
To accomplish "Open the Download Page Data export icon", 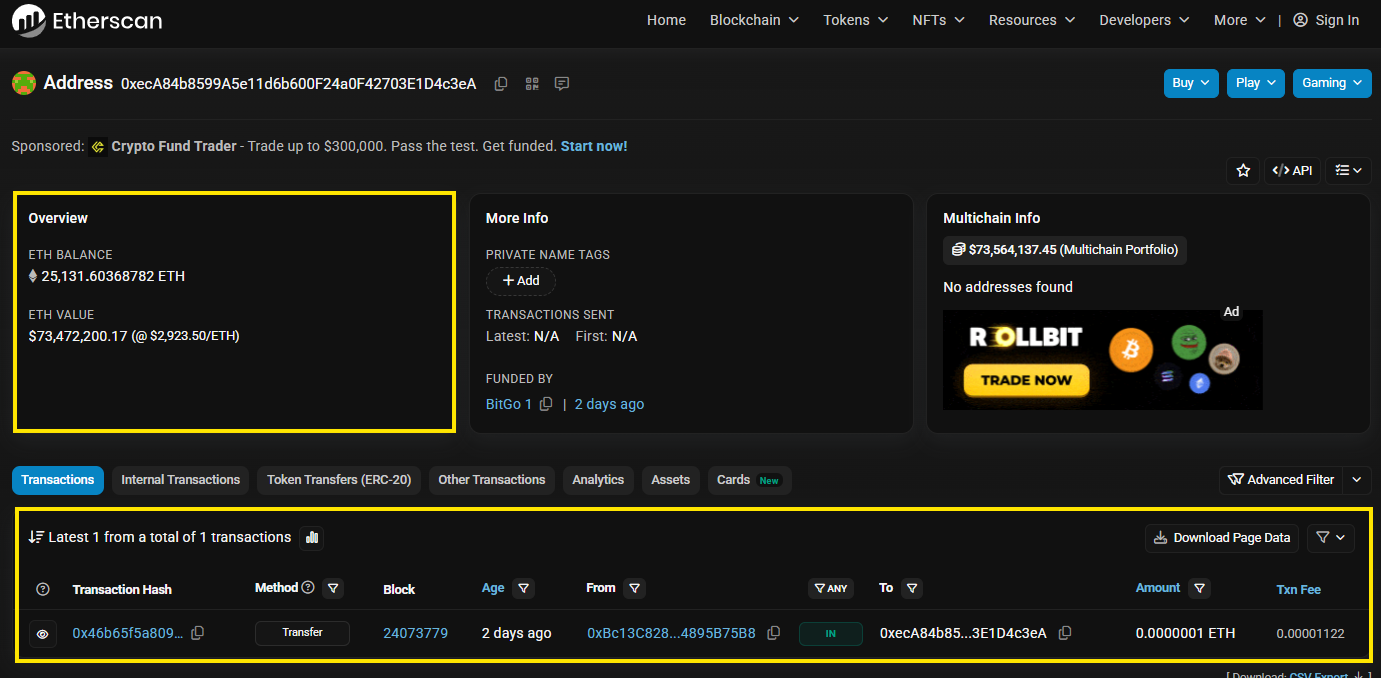I will click(1221, 537).
